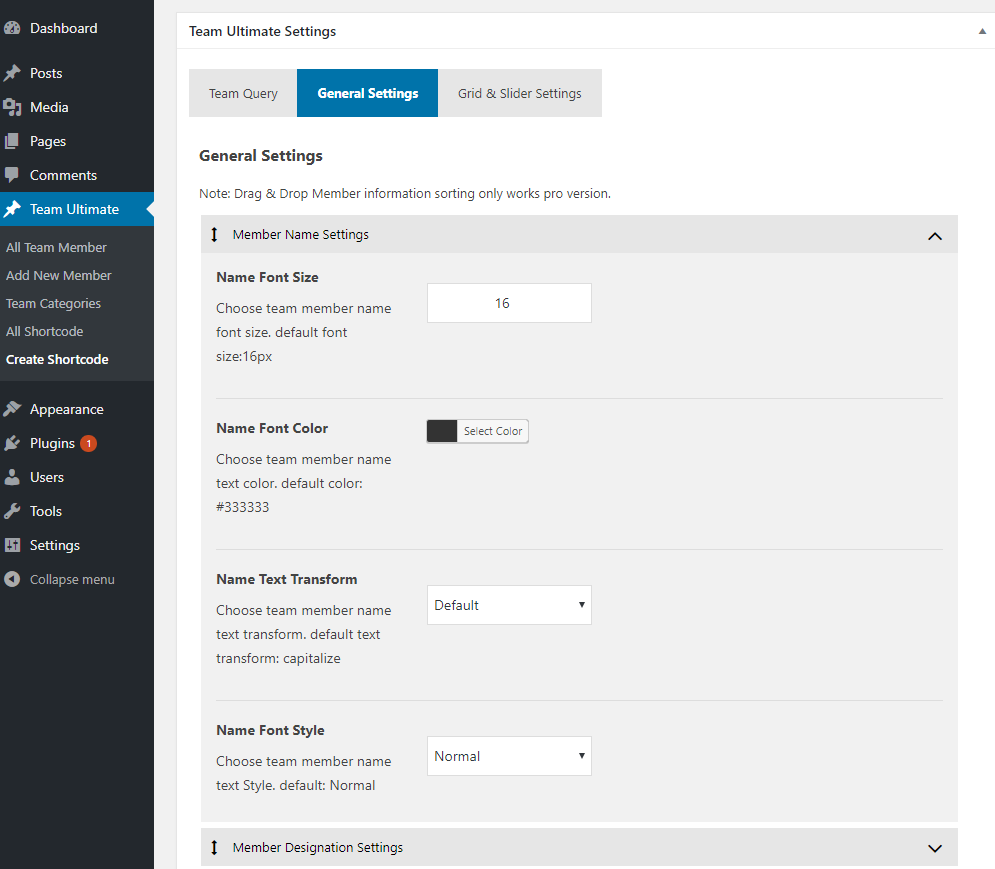995x869 pixels.
Task: Collapse the admin sidebar menu
Action: pyautogui.click(x=58, y=579)
